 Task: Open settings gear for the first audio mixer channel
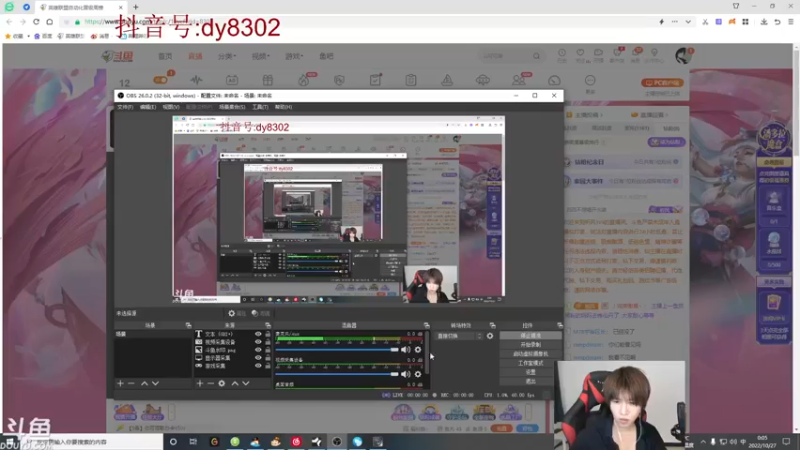(x=418, y=349)
